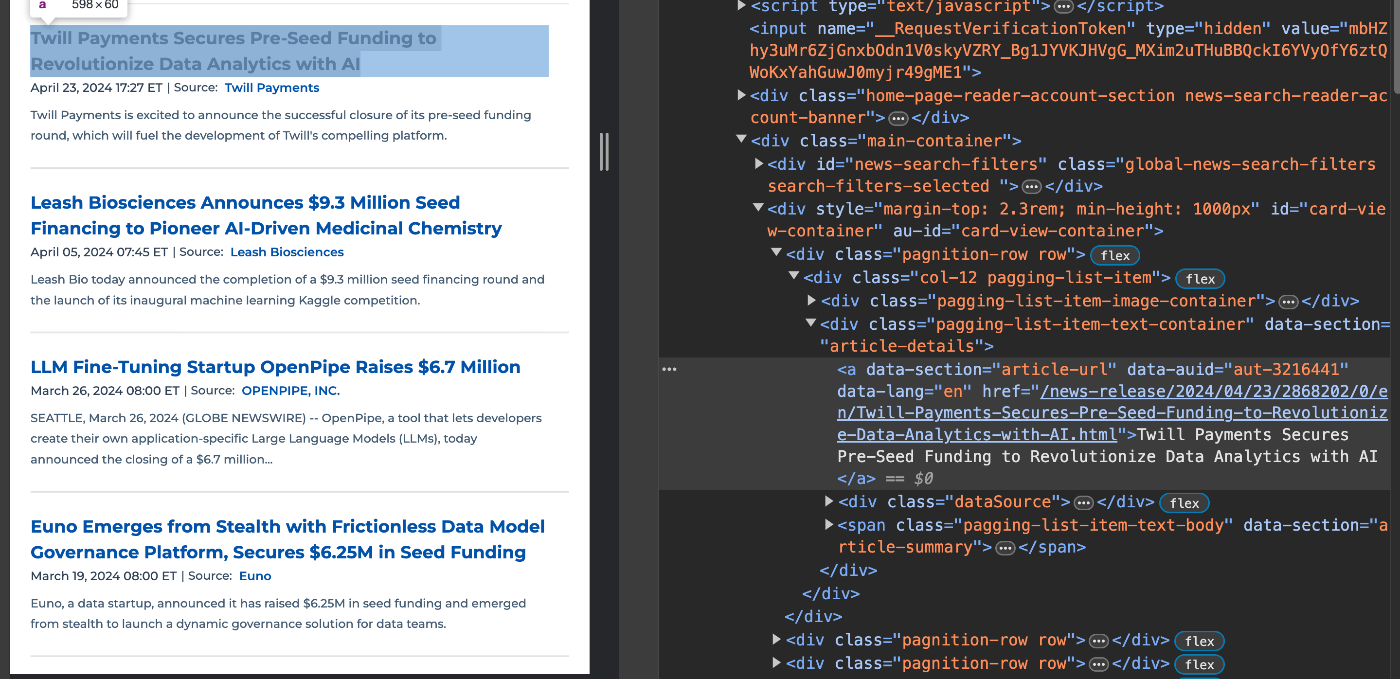Collapse the col-12 pagging-list-item div
This screenshot has width=1400, height=679.
pyautogui.click(x=794, y=277)
